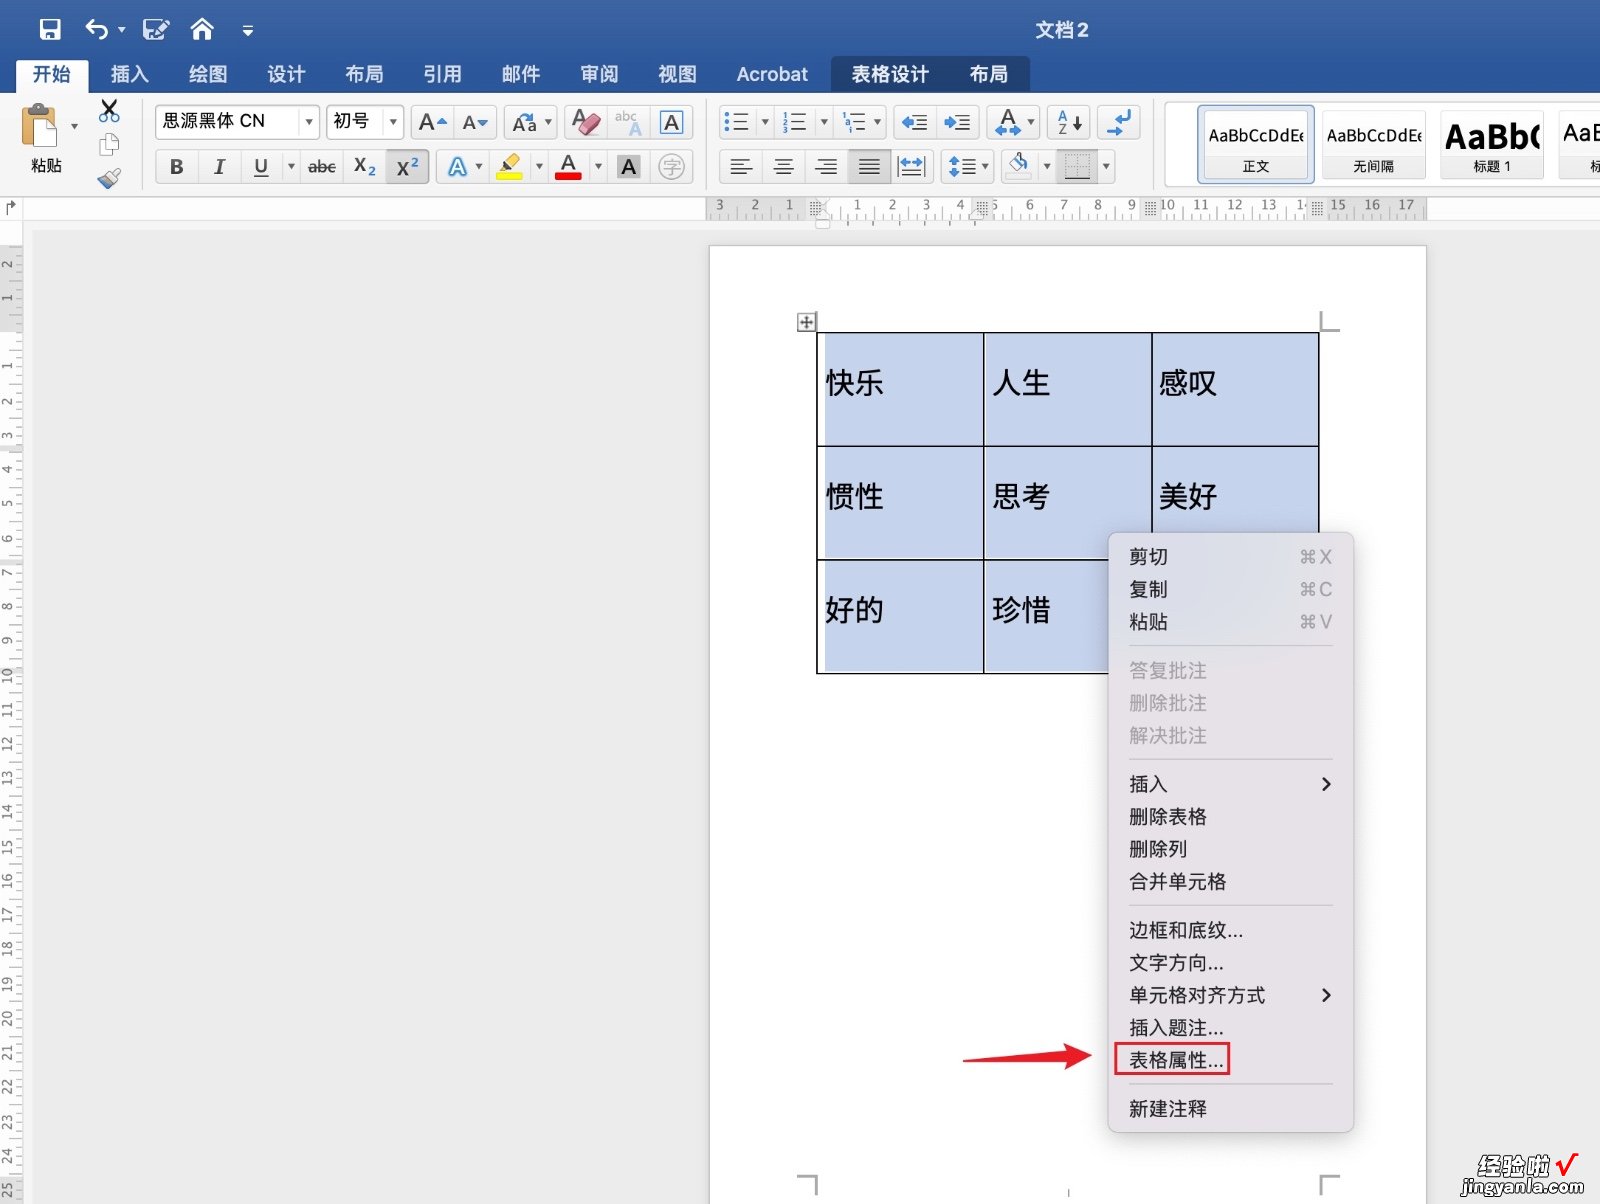Open line spacing dropdown
This screenshot has height=1204, width=1600.
coord(967,167)
